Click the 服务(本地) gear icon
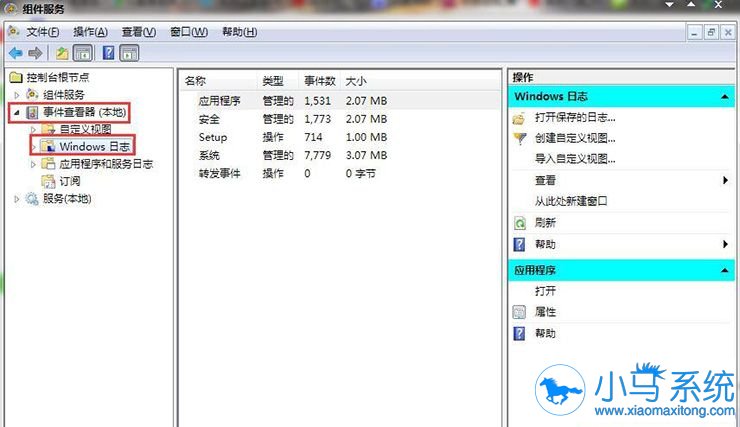The height and width of the screenshot is (427, 740). coord(32,199)
